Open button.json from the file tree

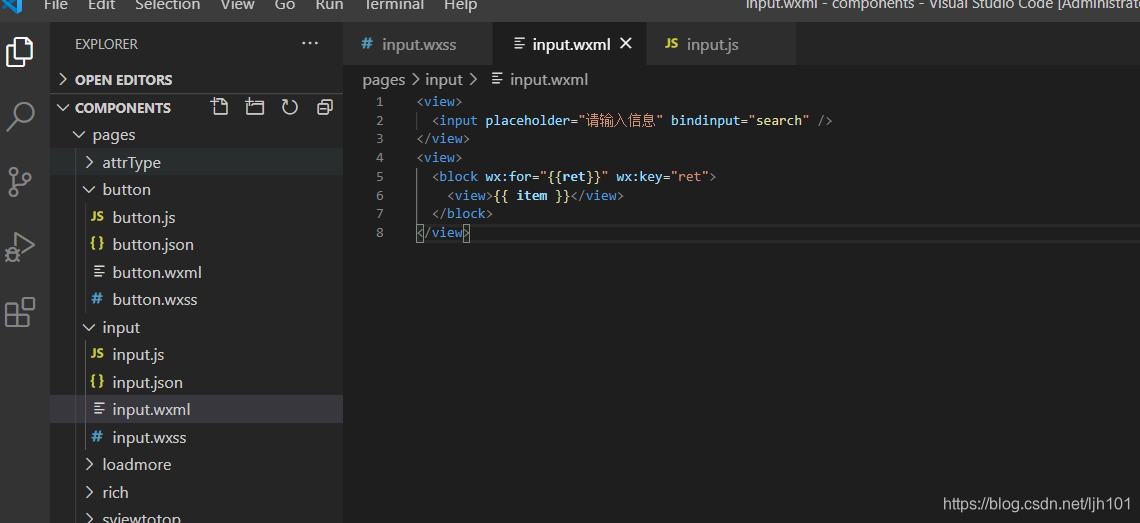tap(153, 244)
